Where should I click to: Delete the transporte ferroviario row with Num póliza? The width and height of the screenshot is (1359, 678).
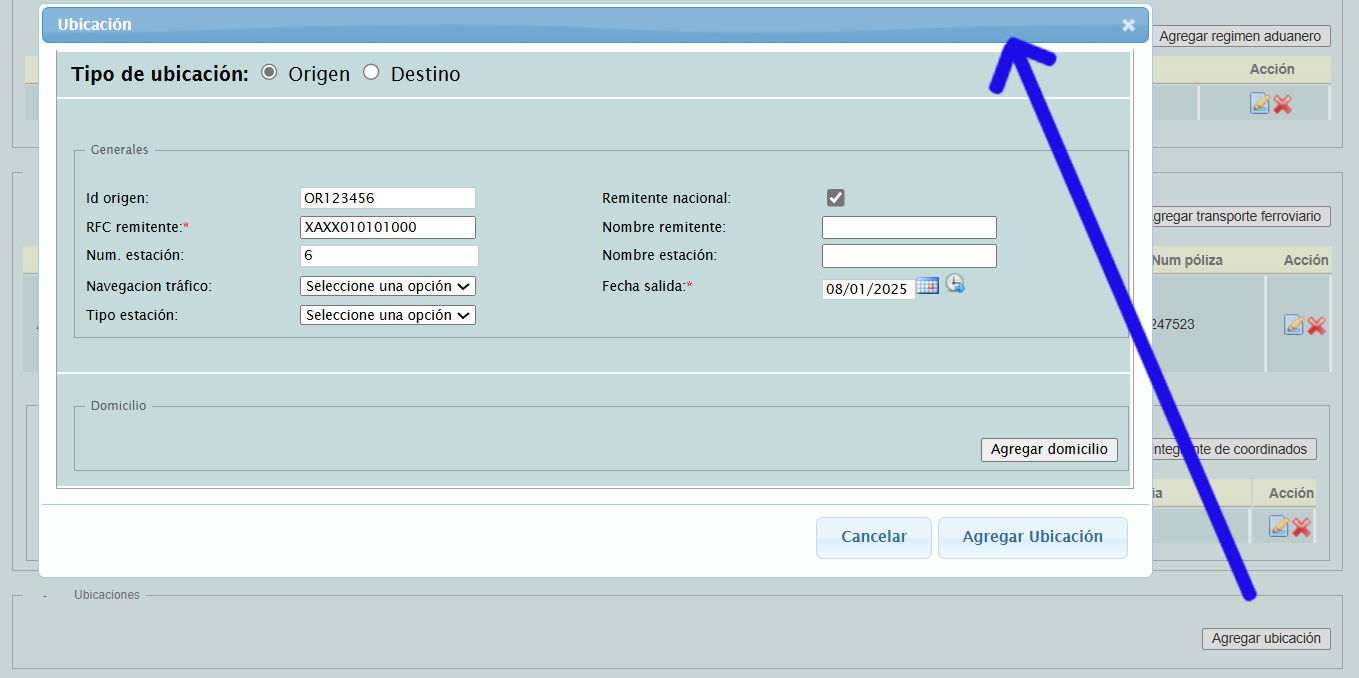pos(1316,325)
